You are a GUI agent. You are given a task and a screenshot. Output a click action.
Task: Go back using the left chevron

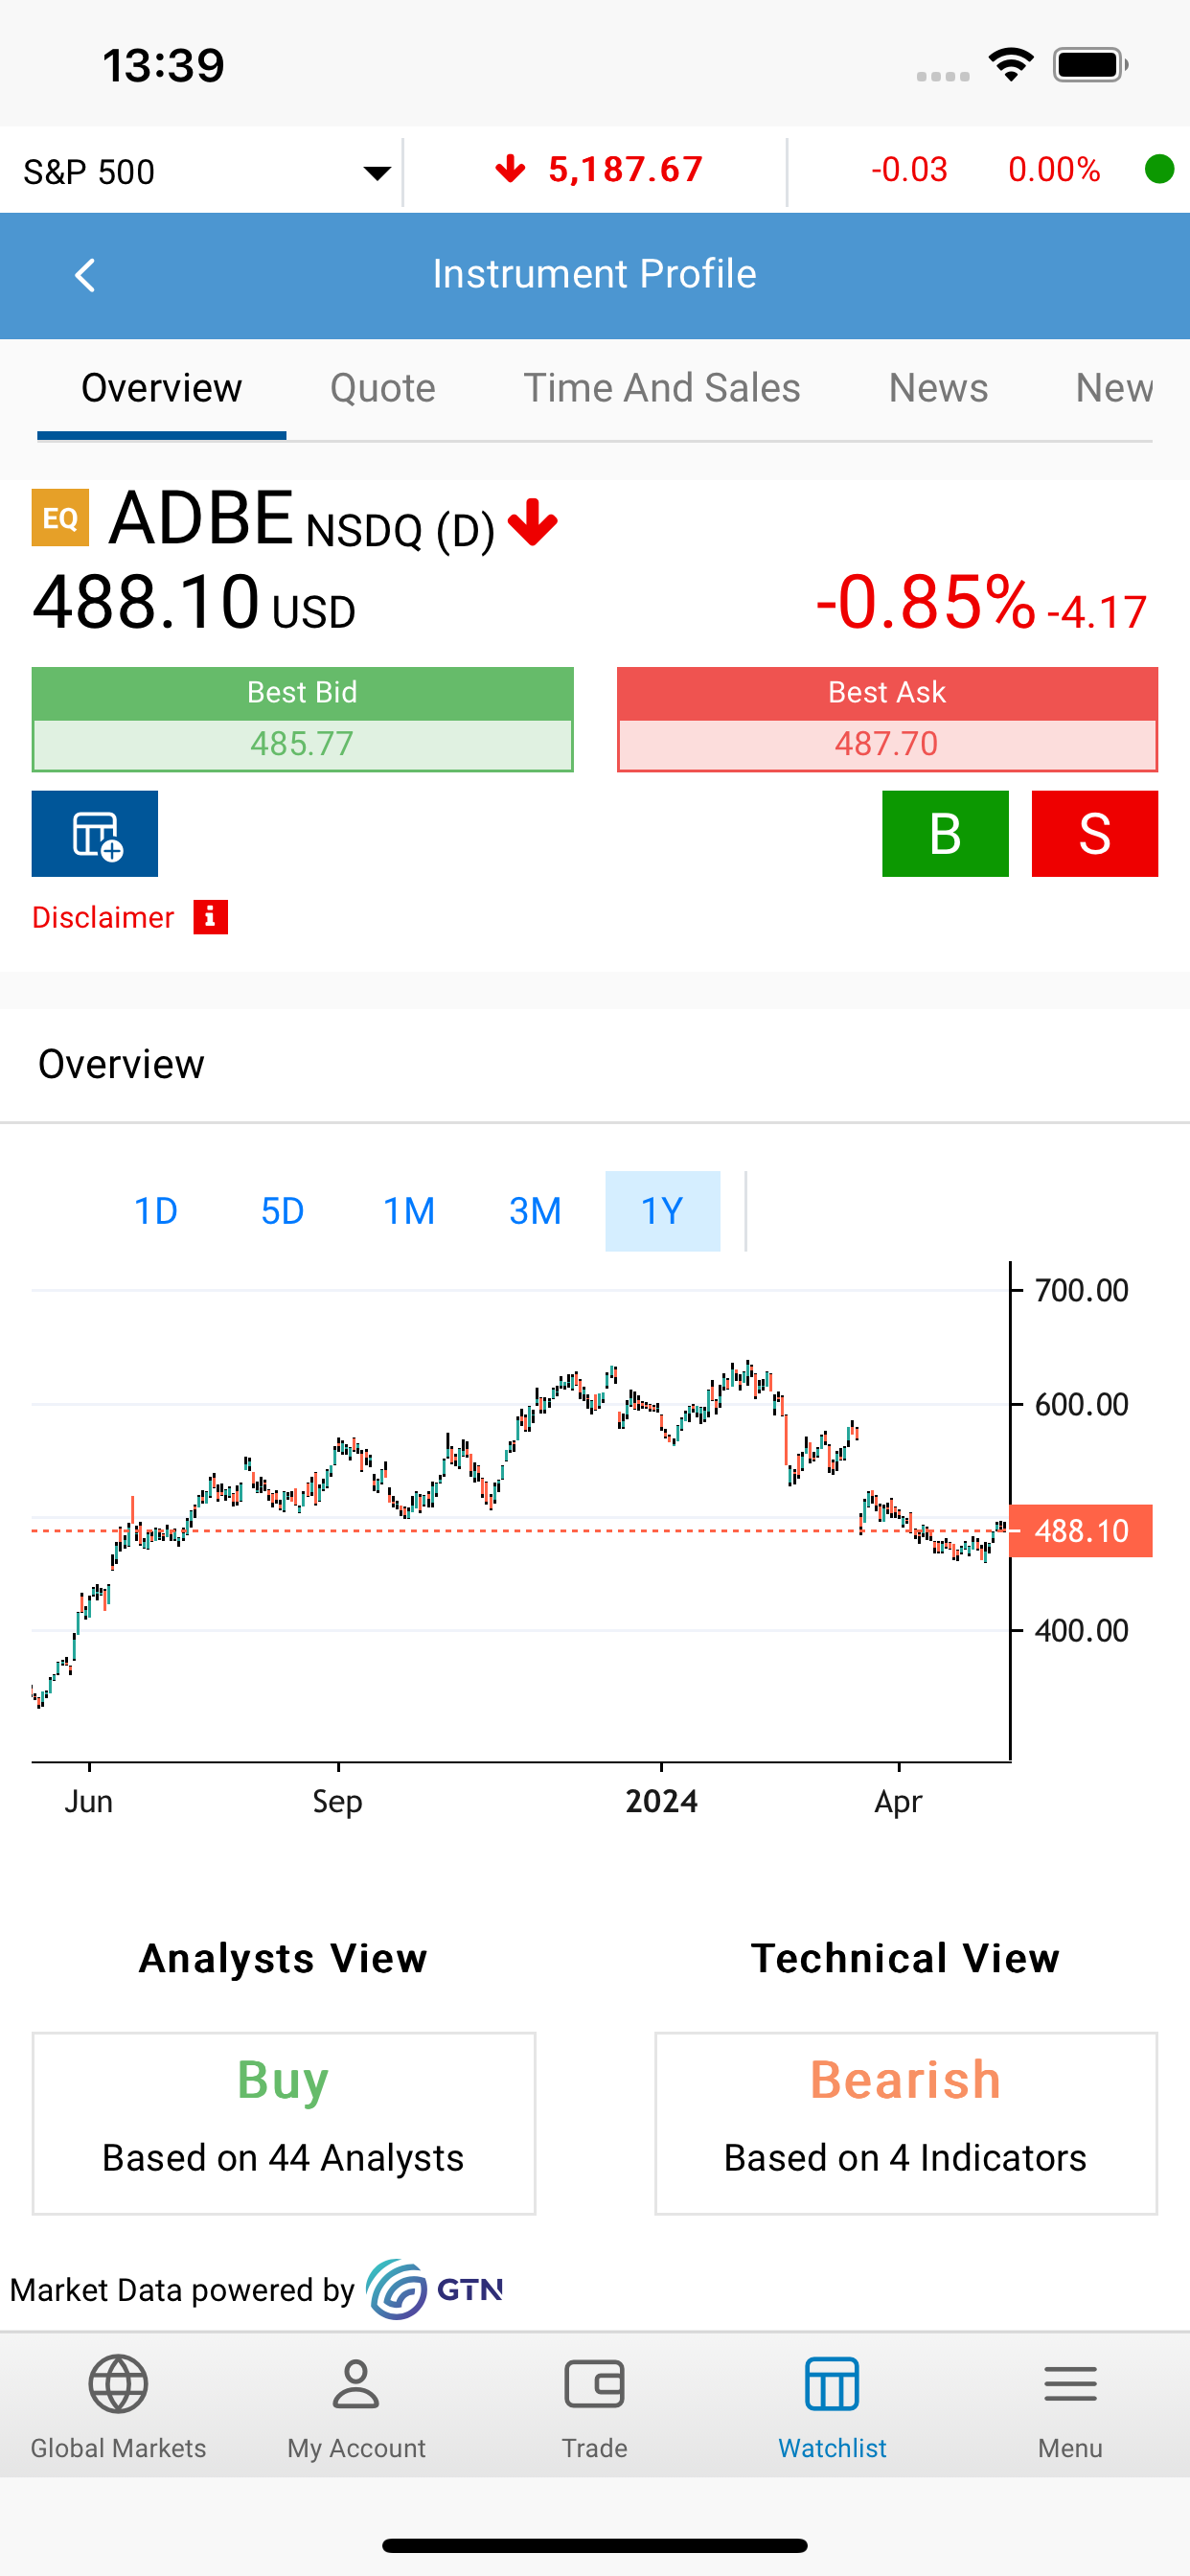click(x=85, y=275)
